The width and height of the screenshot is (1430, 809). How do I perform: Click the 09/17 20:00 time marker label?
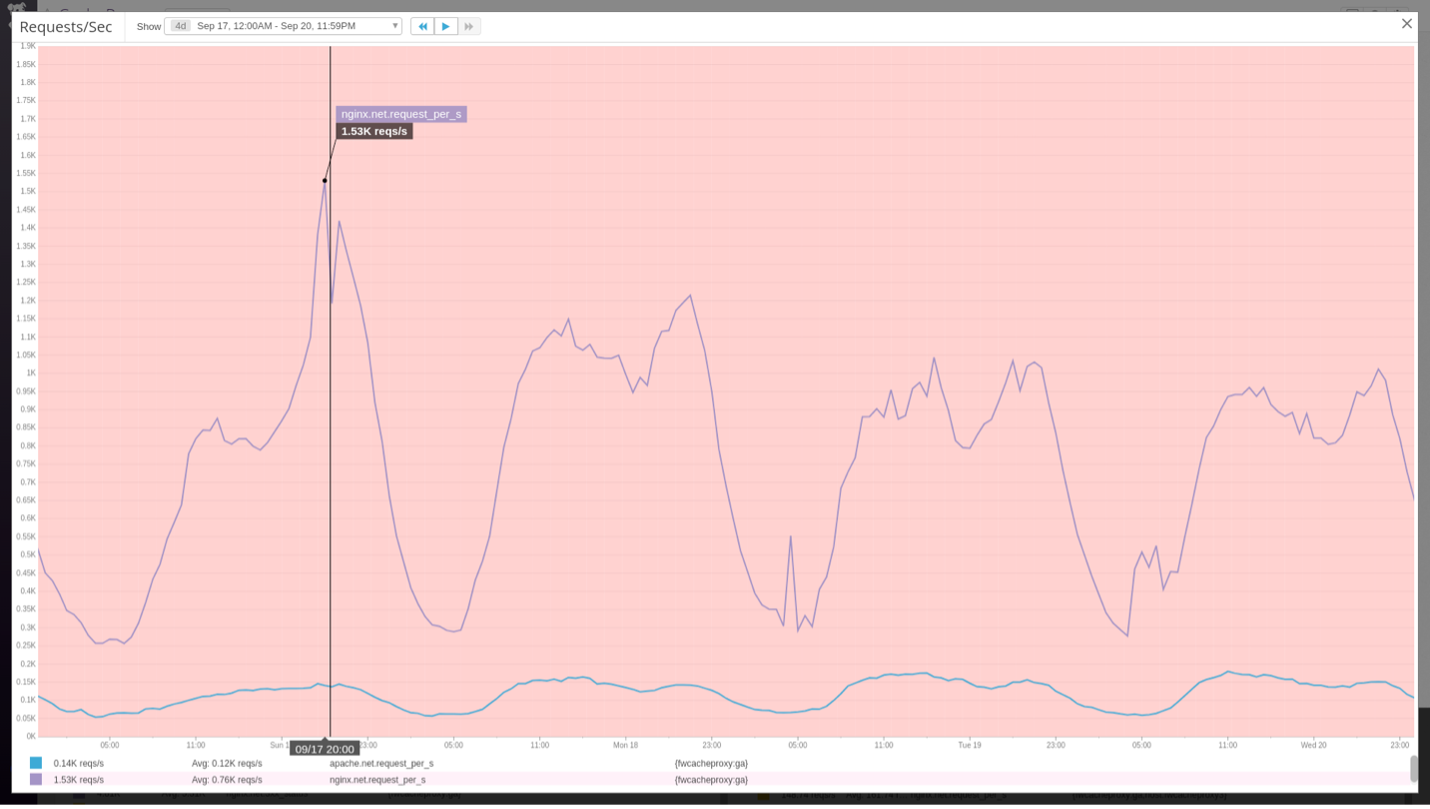(x=324, y=749)
